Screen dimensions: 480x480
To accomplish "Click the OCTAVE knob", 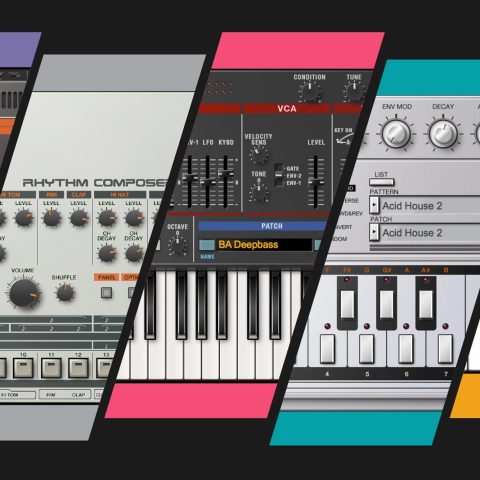I will (177, 246).
